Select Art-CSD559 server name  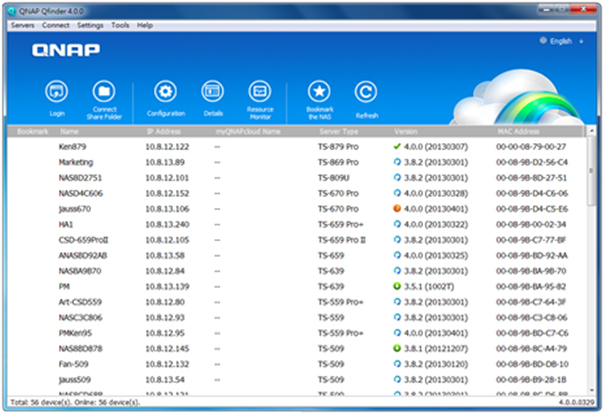pos(80,302)
